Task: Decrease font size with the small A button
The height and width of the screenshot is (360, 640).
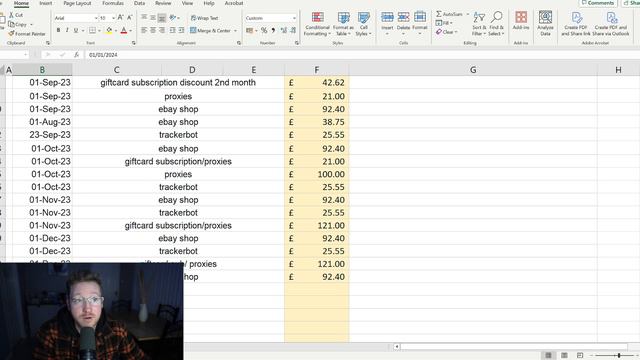Action: click(129, 18)
